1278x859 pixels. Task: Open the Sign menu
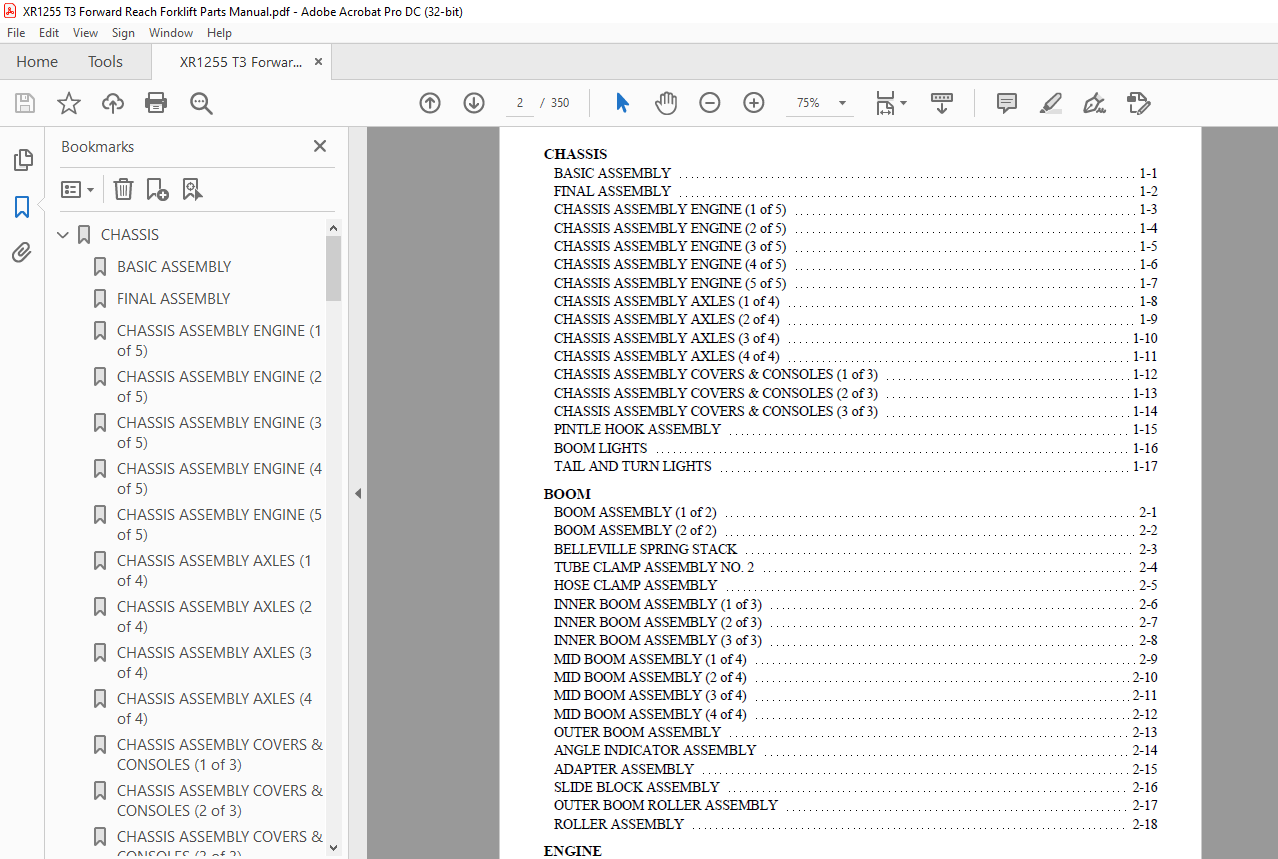pos(123,33)
